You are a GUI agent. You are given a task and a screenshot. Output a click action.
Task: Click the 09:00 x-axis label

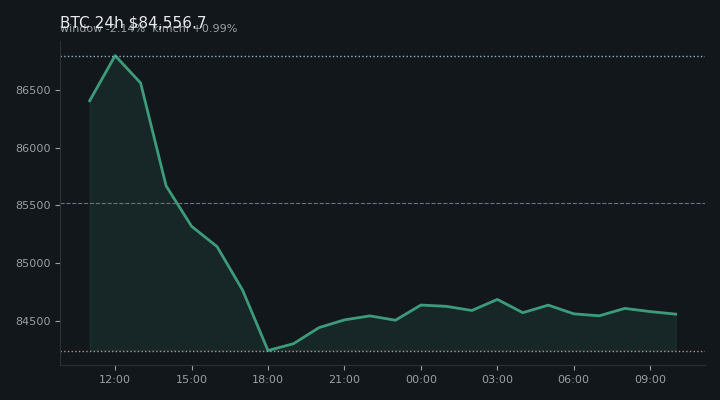click(650, 379)
